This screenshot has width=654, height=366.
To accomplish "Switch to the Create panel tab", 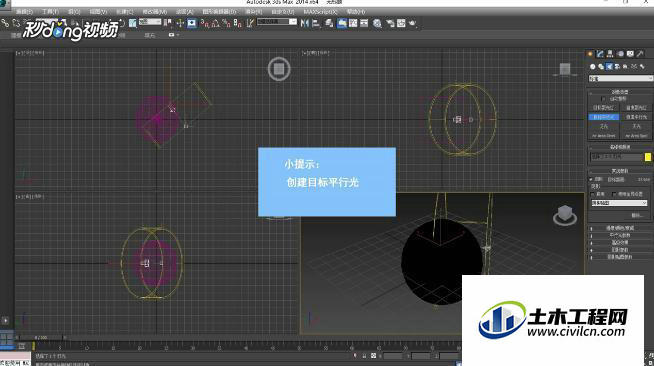I will coord(590,54).
